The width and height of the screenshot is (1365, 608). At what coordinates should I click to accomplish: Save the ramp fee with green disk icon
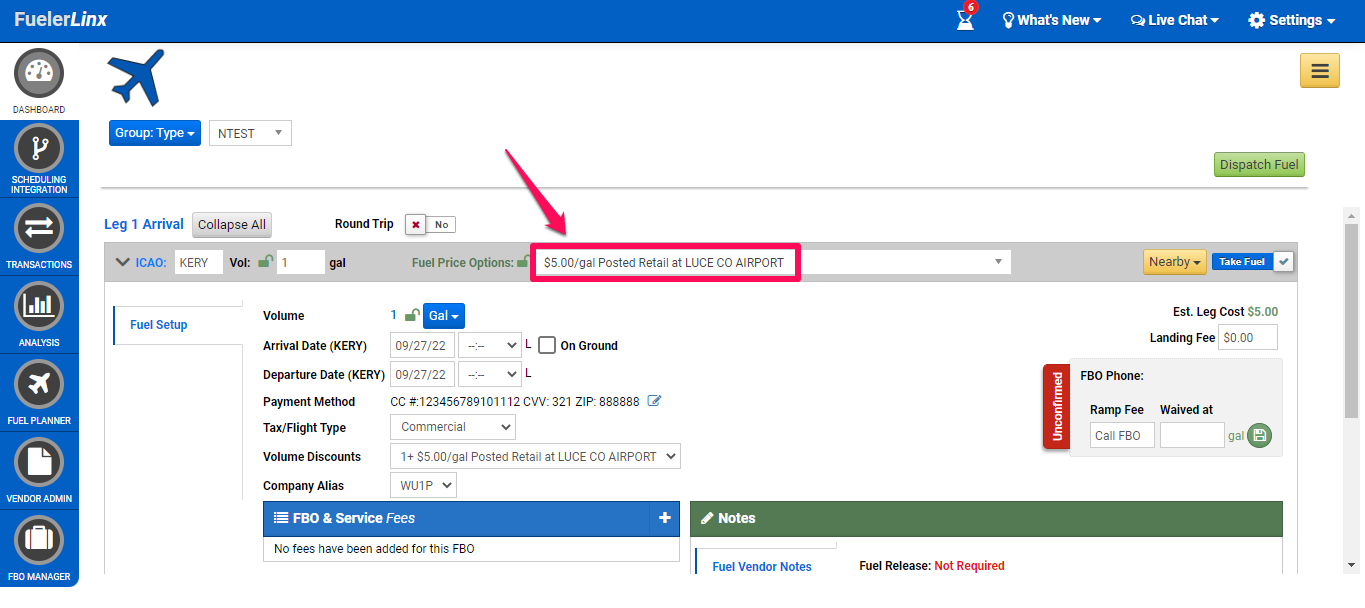tap(1259, 435)
